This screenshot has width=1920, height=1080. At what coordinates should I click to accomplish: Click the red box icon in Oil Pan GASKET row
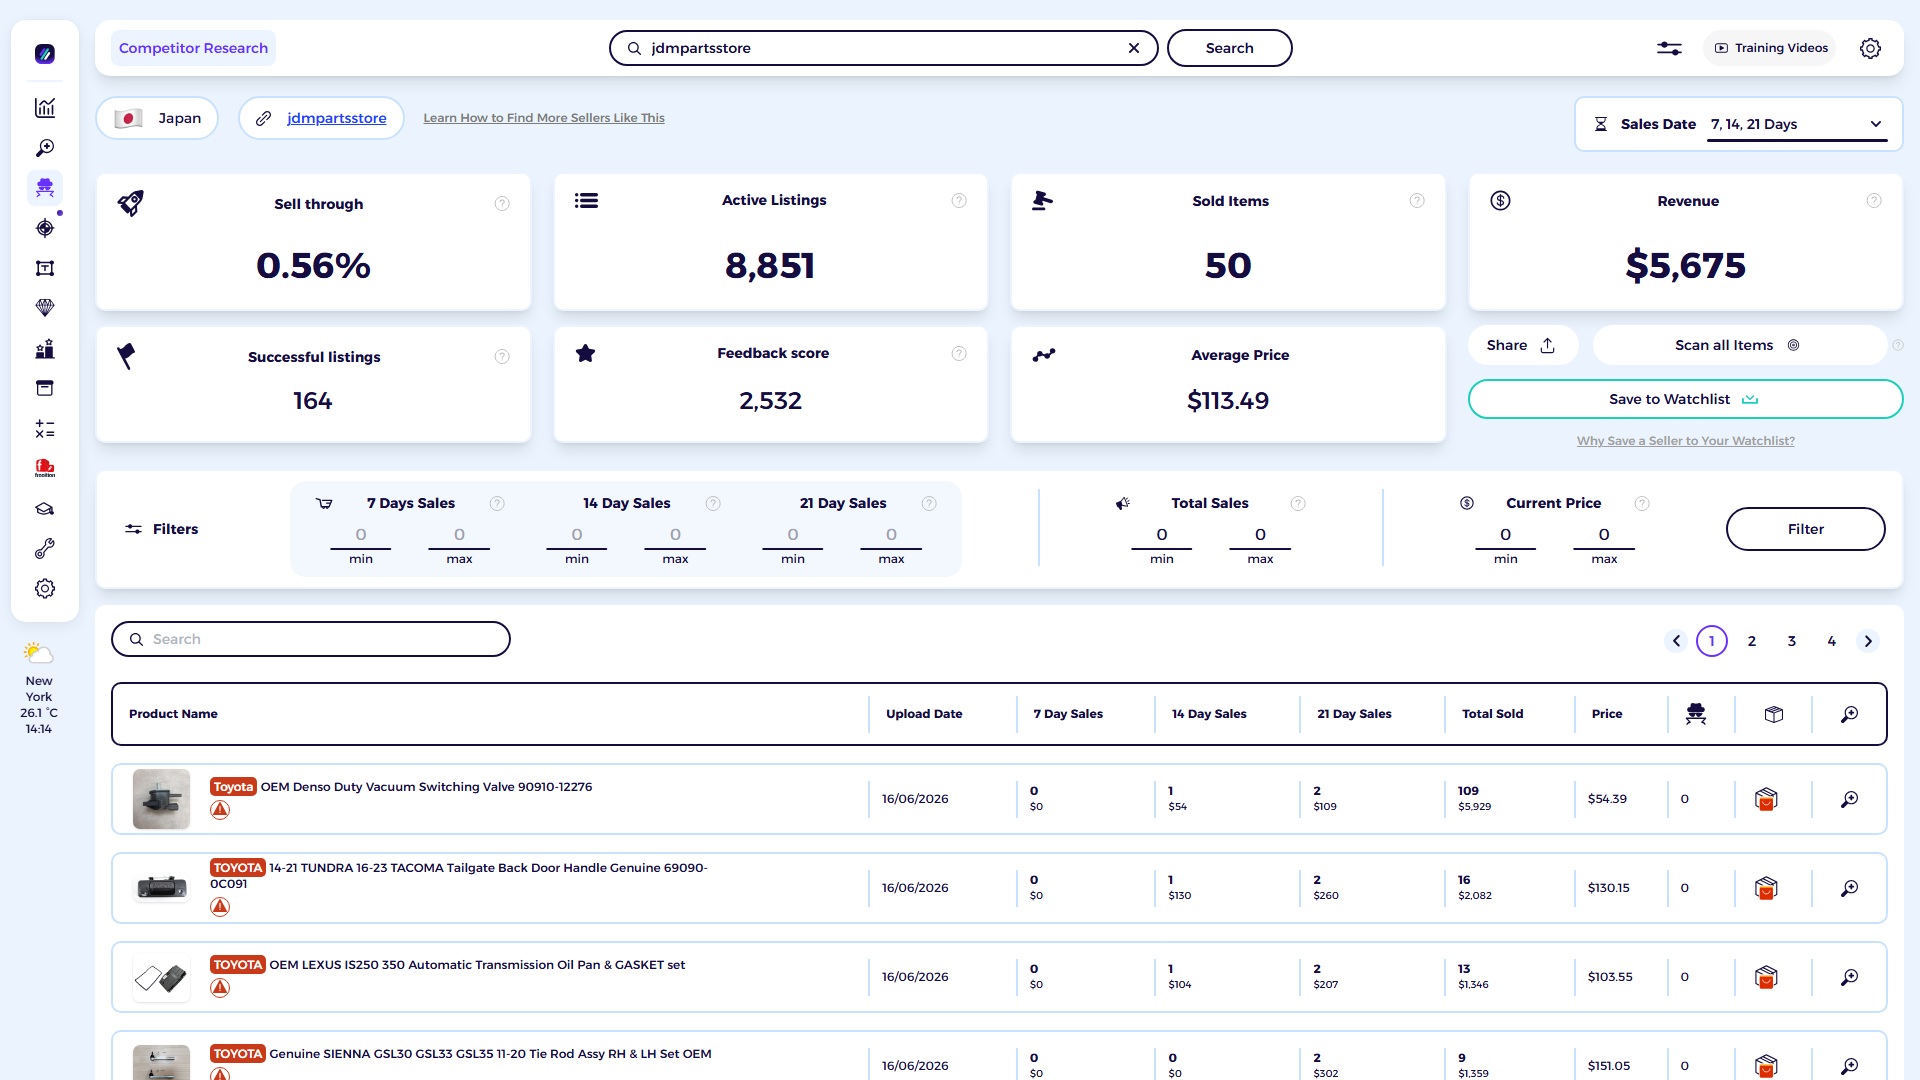(1766, 977)
